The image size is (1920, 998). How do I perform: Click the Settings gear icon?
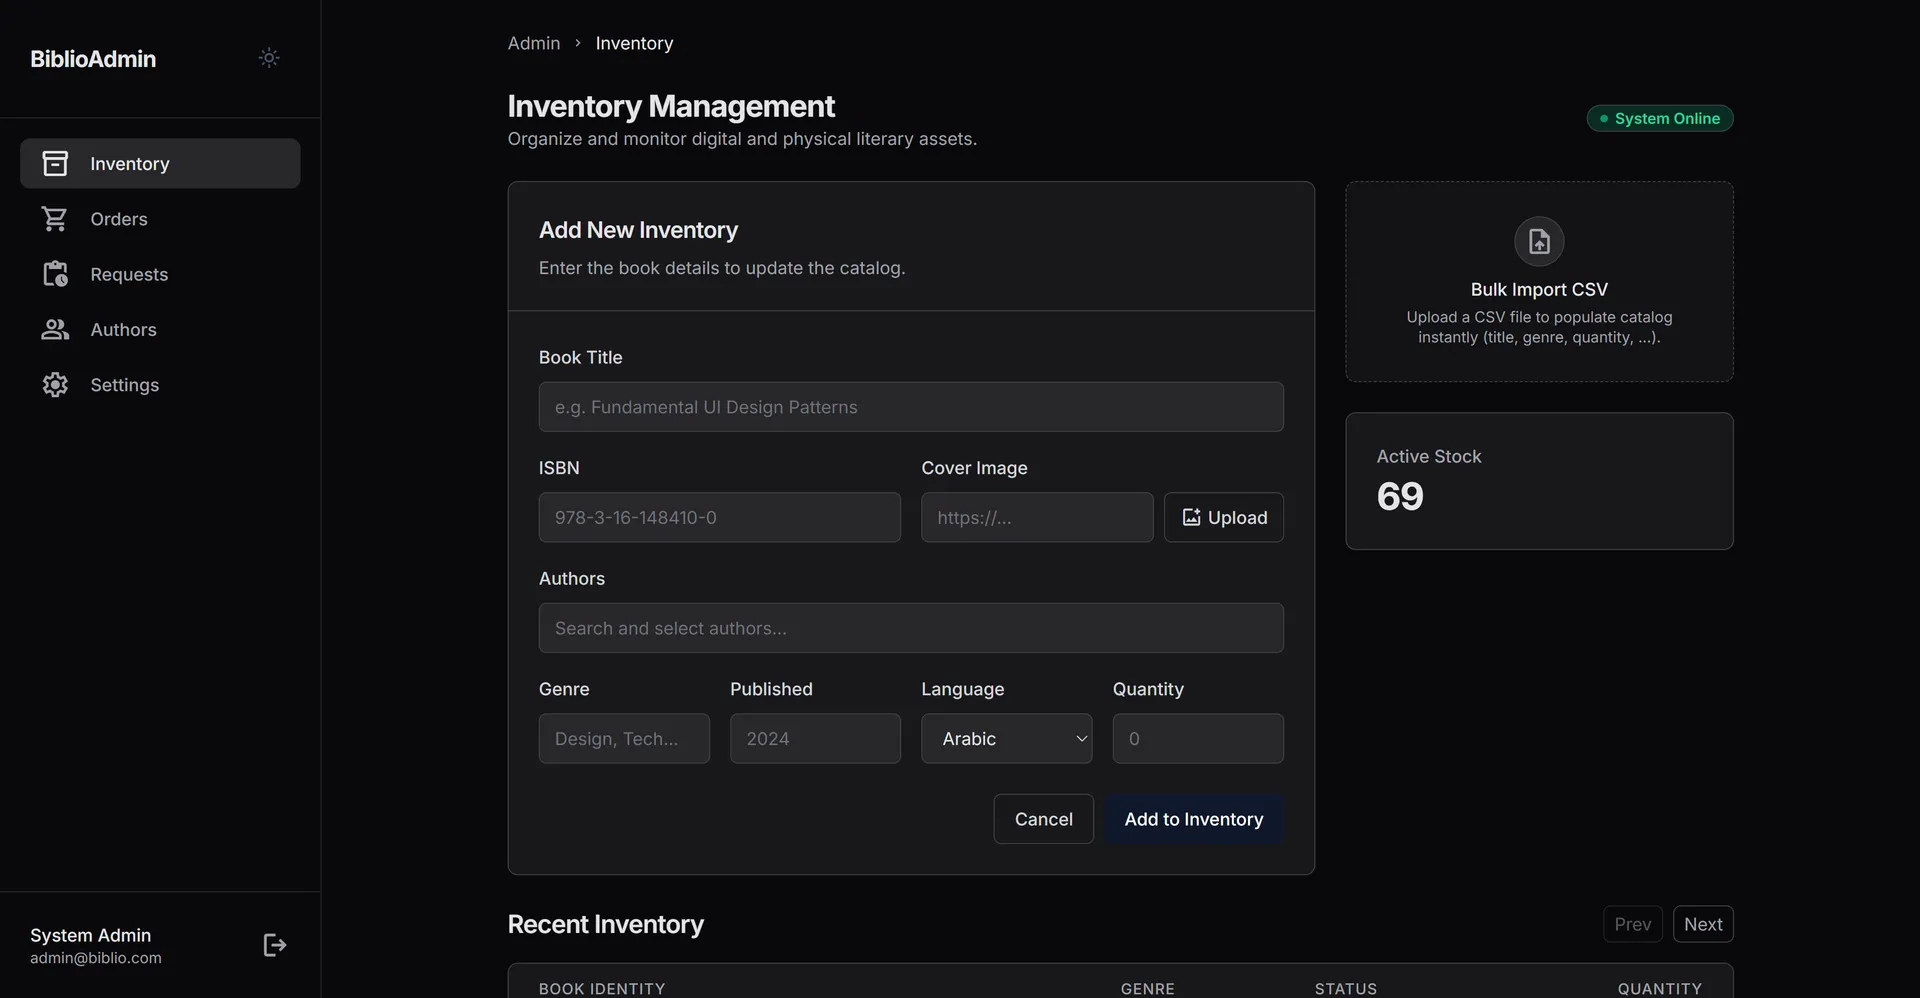pyautogui.click(x=55, y=385)
